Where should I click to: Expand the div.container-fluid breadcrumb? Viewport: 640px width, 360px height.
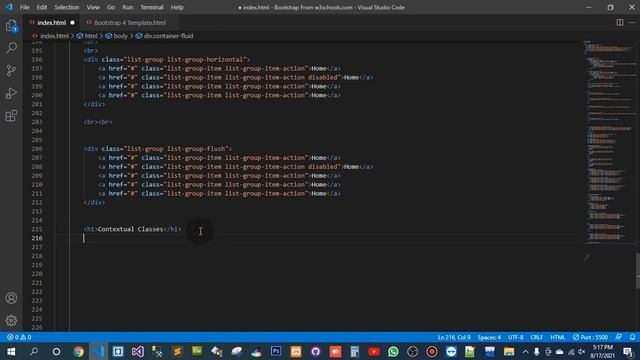pyautogui.click(x=168, y=36)
